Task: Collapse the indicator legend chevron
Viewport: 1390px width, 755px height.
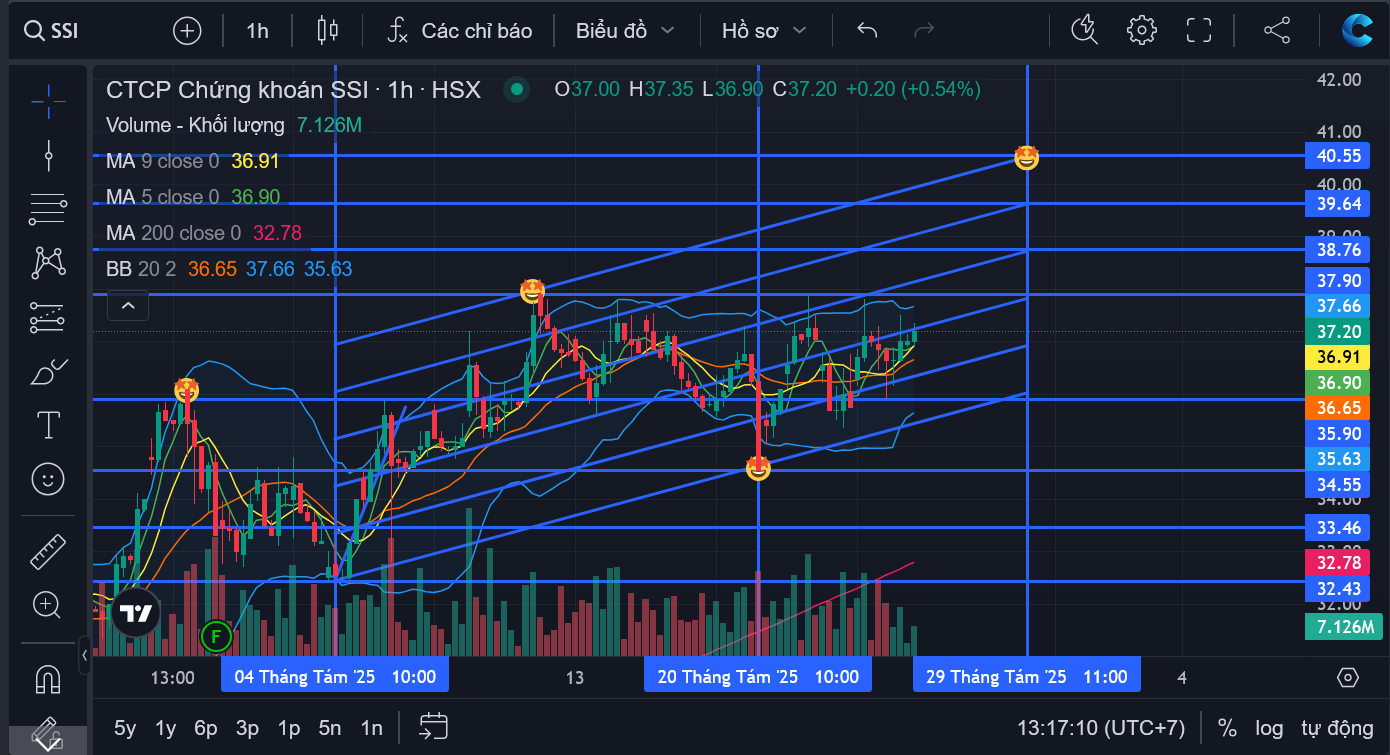Action: point(127,306)
